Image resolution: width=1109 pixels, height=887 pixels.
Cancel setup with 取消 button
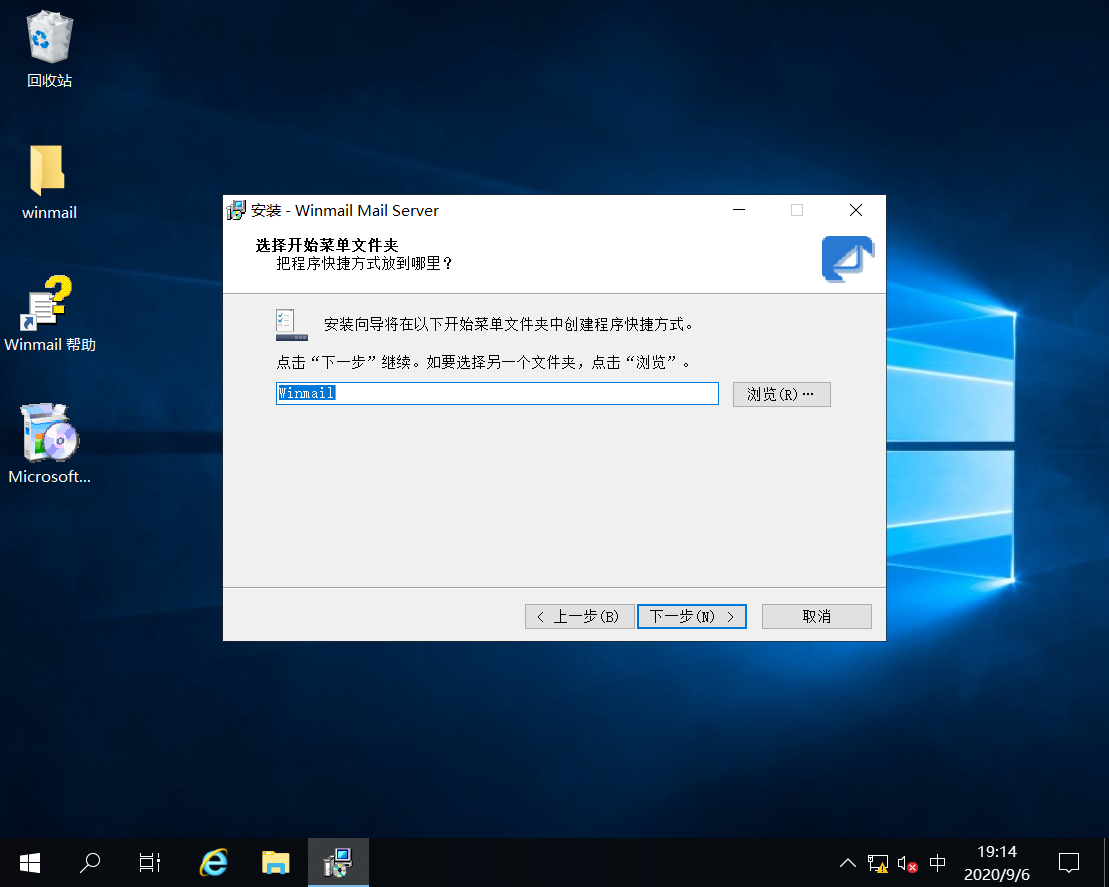pyautogui.click(x=816, y=616)
